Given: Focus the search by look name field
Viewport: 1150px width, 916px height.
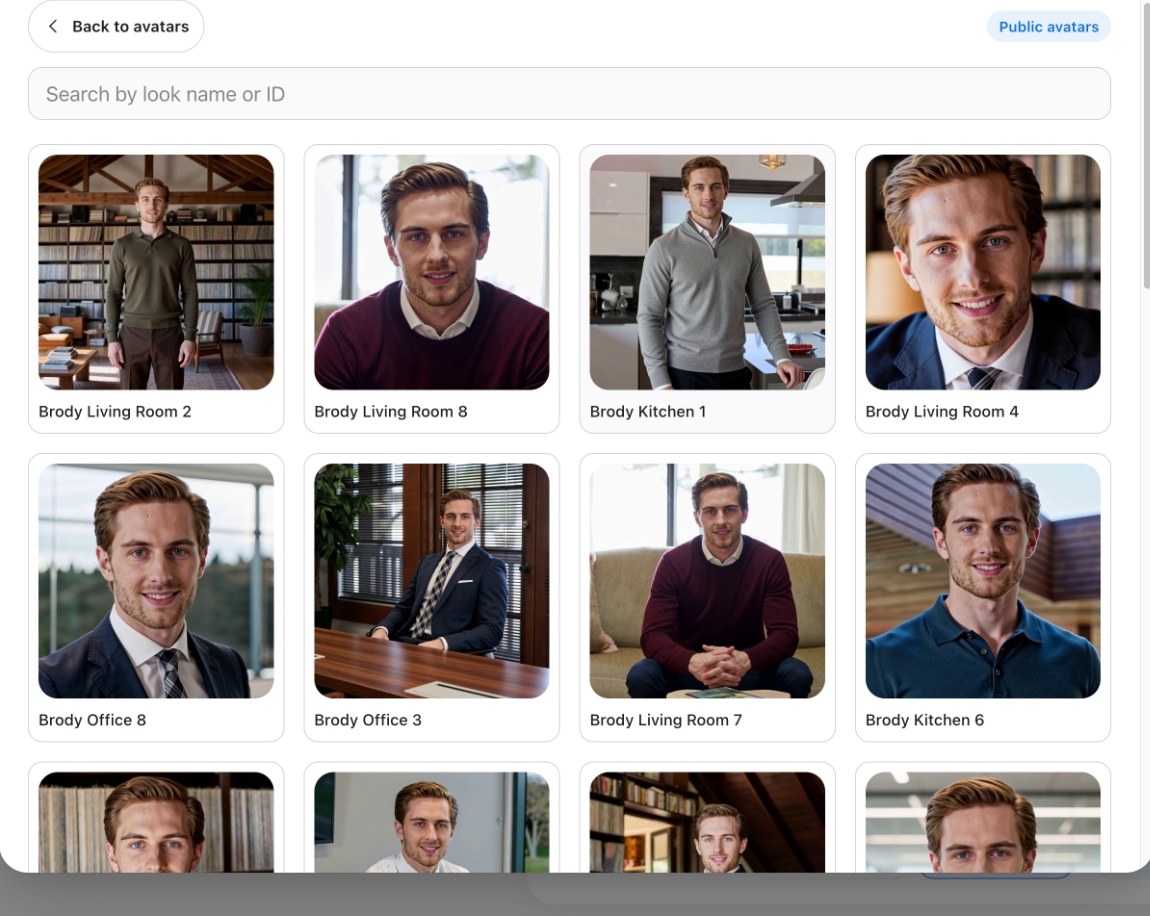Looking at the screenshot, I should (x=569, y=94).
